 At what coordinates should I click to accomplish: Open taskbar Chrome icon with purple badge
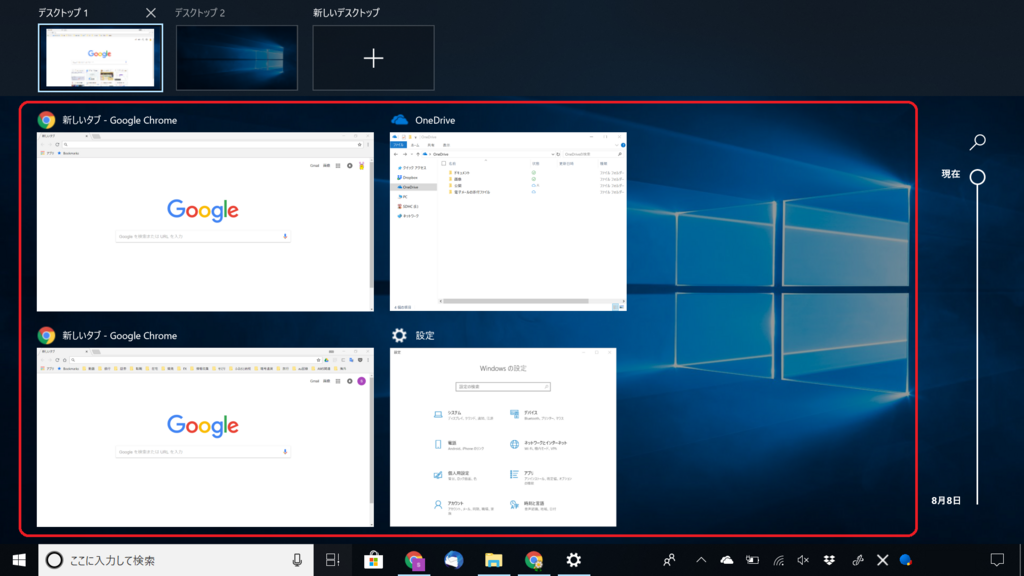tap(414, 560)
